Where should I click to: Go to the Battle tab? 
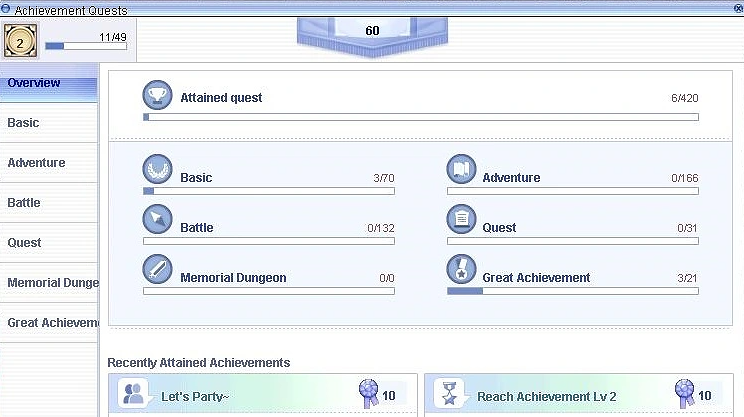pos(48,203)
